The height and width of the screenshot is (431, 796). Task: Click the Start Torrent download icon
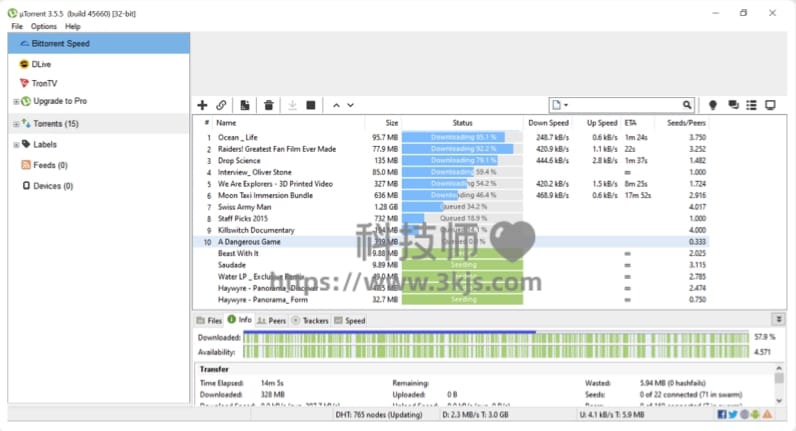pyautogui.click(x=292, y=105)
